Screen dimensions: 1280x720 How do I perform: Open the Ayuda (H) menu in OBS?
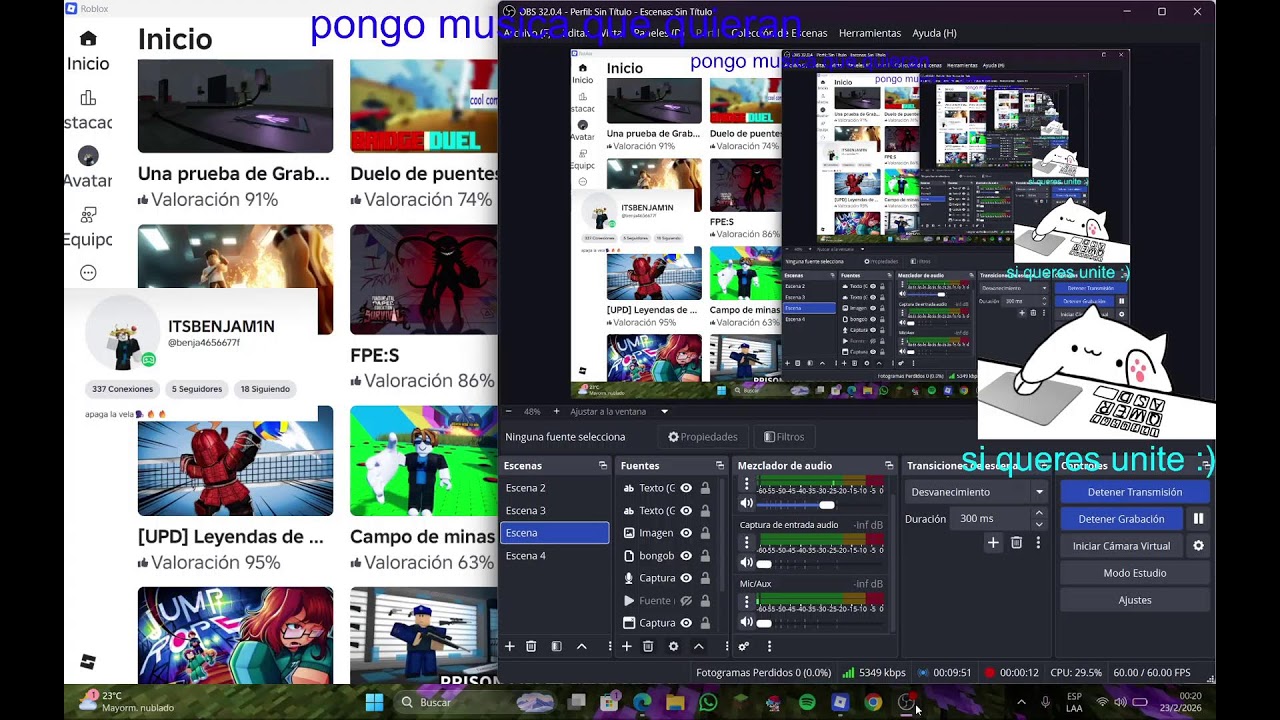pyautogui.click(x=934, y=33)
